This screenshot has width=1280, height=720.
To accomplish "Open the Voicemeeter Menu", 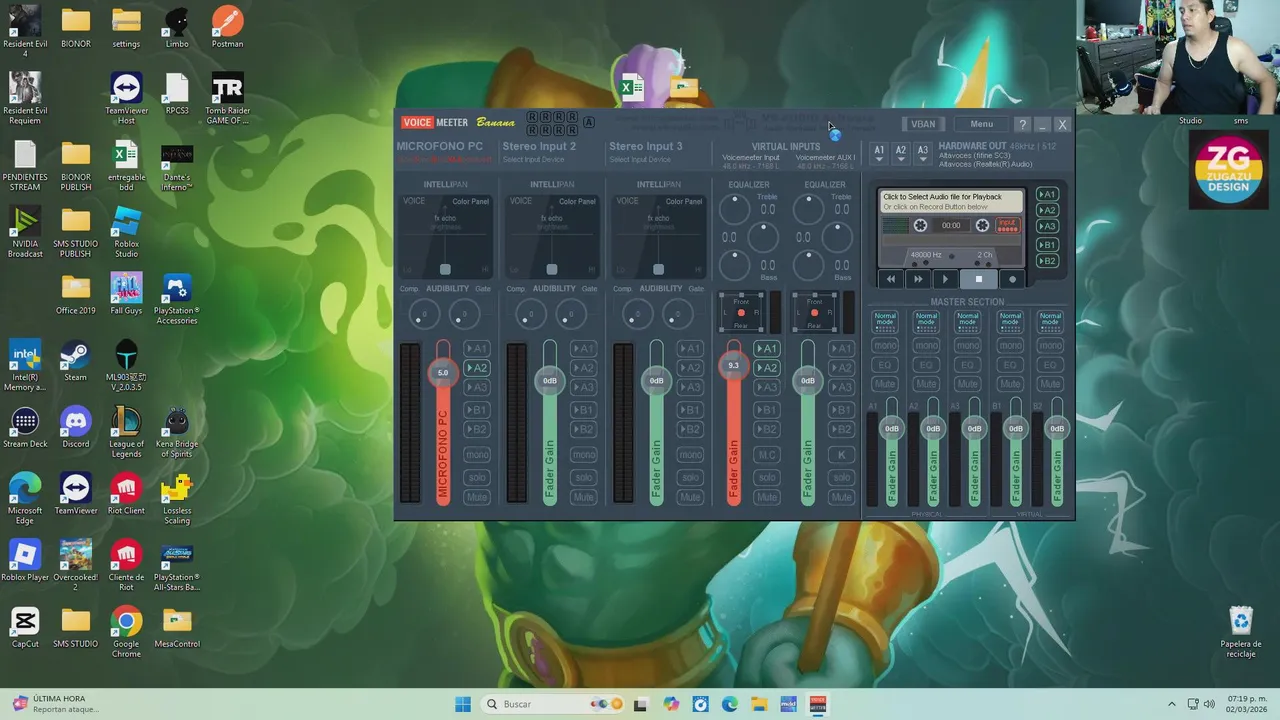I will click(x=981, y=124).
